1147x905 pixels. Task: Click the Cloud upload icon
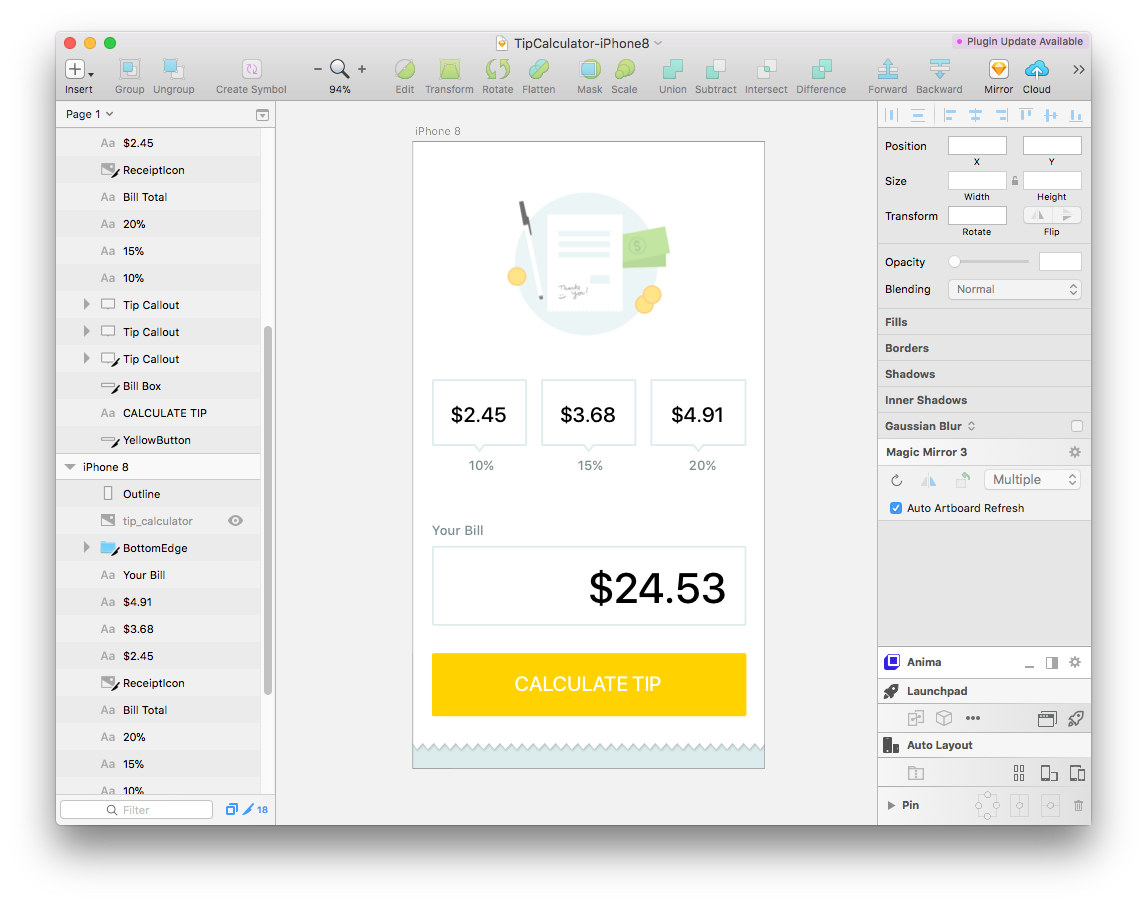tap(1037, 70)
